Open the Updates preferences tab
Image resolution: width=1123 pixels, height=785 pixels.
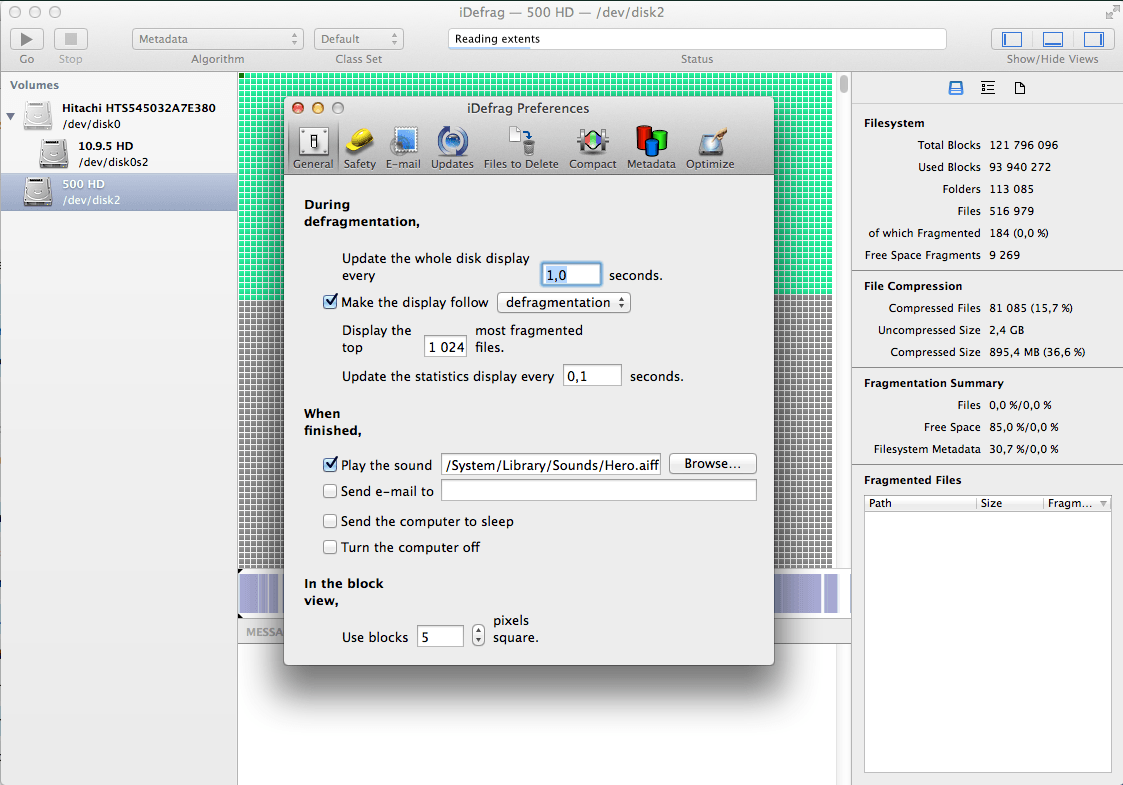[x=452, y=148]
